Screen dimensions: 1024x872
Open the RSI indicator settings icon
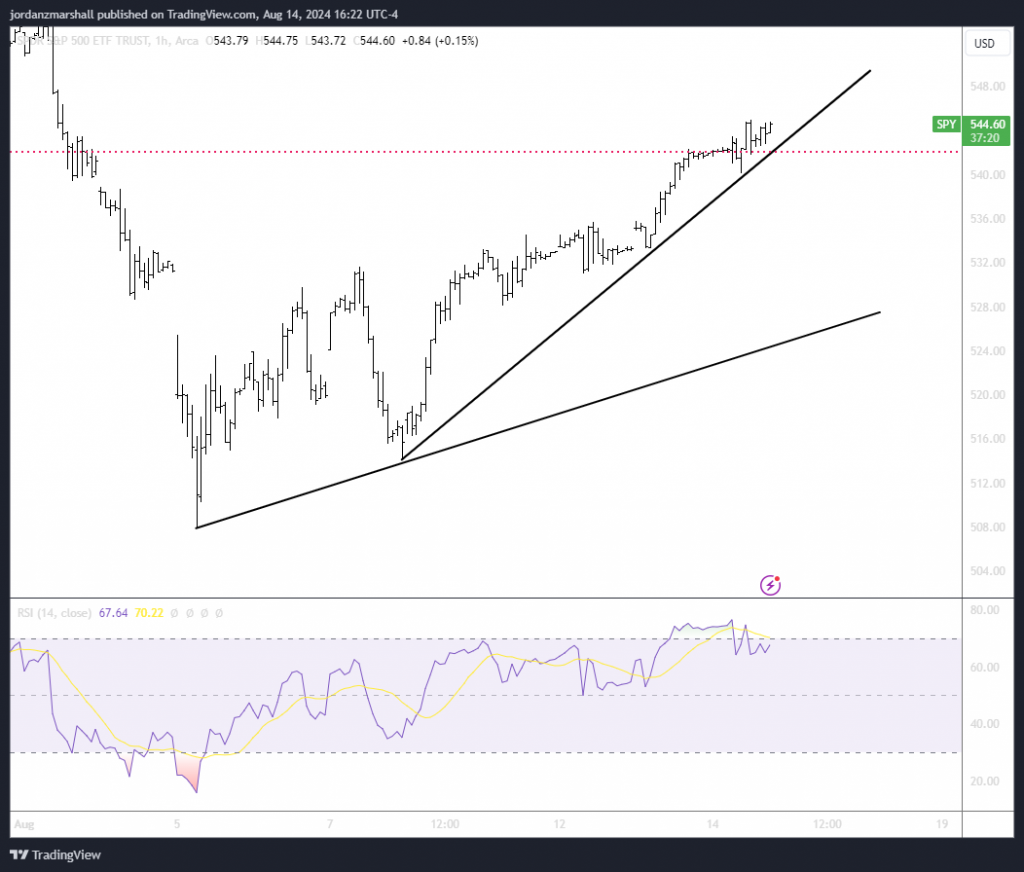point(189,612)
